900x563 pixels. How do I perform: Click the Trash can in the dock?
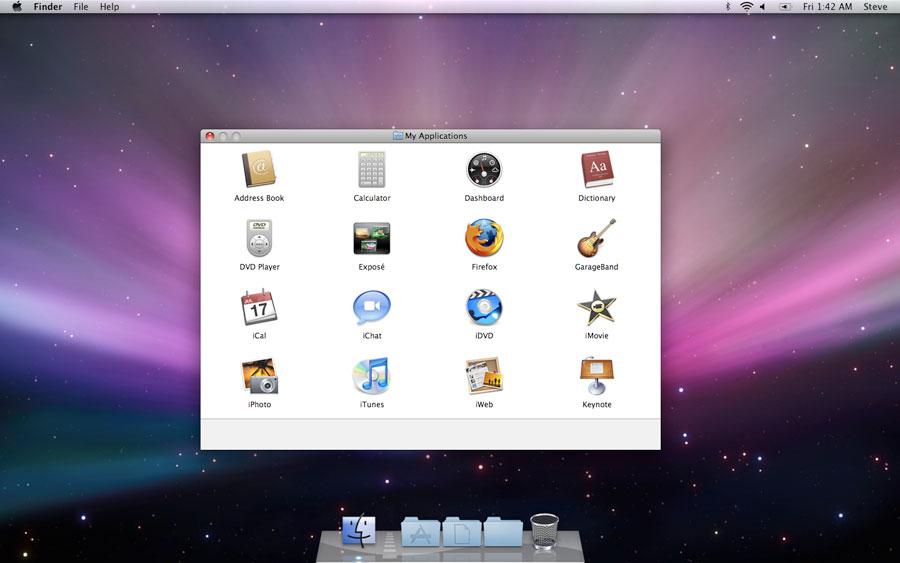(x=544, y=531)
